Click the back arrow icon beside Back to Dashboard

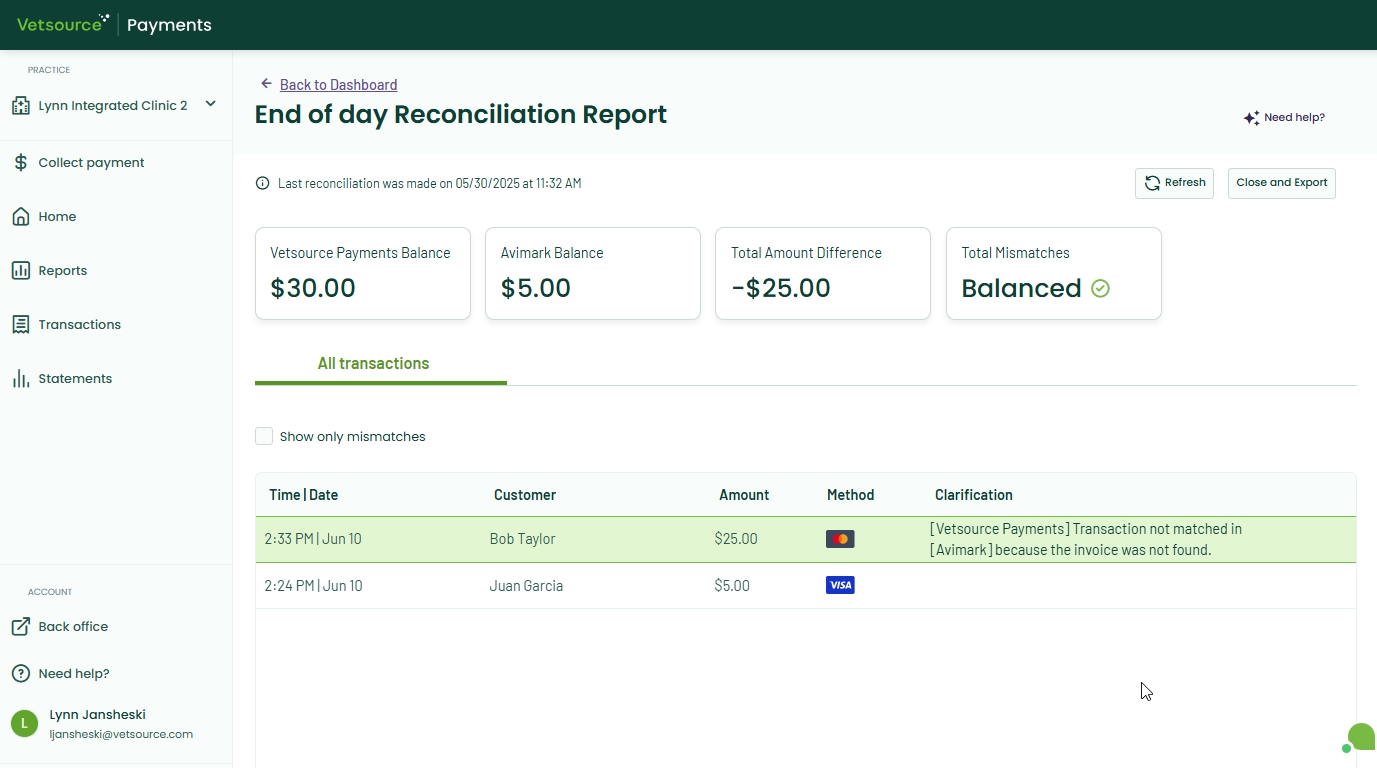[266, 84]
